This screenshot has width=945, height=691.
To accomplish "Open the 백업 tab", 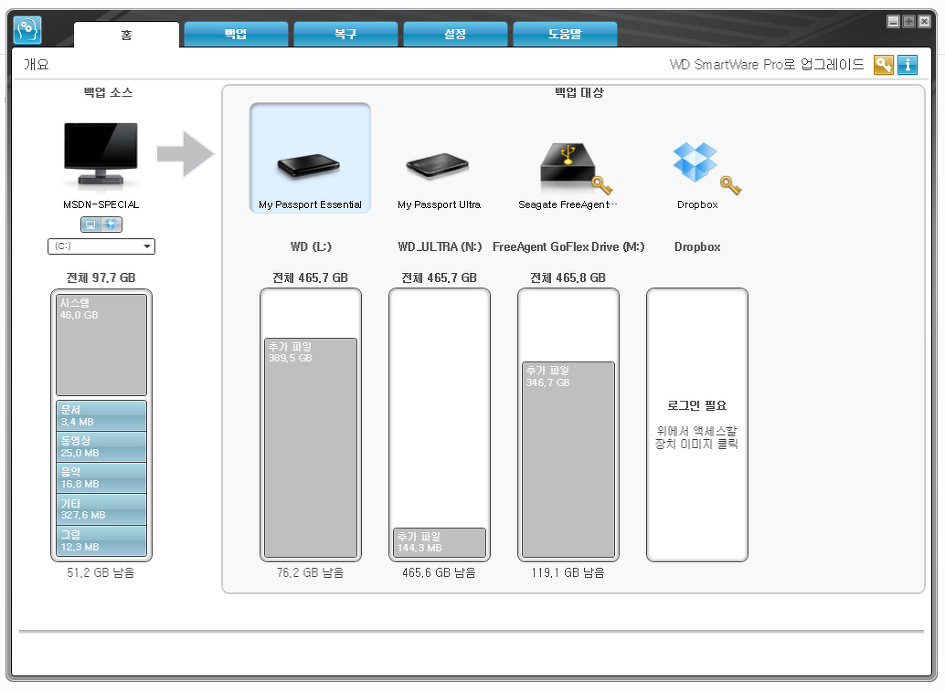I will [236, 34].
